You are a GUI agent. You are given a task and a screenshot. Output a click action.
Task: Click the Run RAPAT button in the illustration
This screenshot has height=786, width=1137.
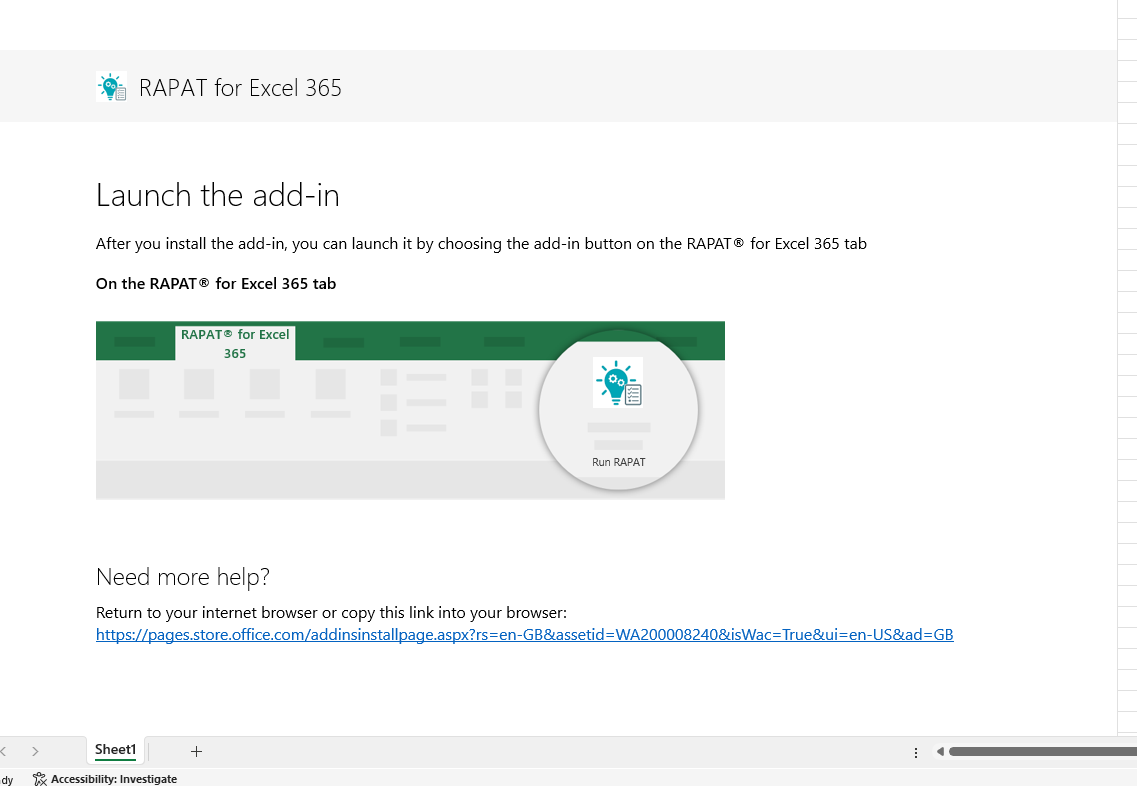click(618, 410)
